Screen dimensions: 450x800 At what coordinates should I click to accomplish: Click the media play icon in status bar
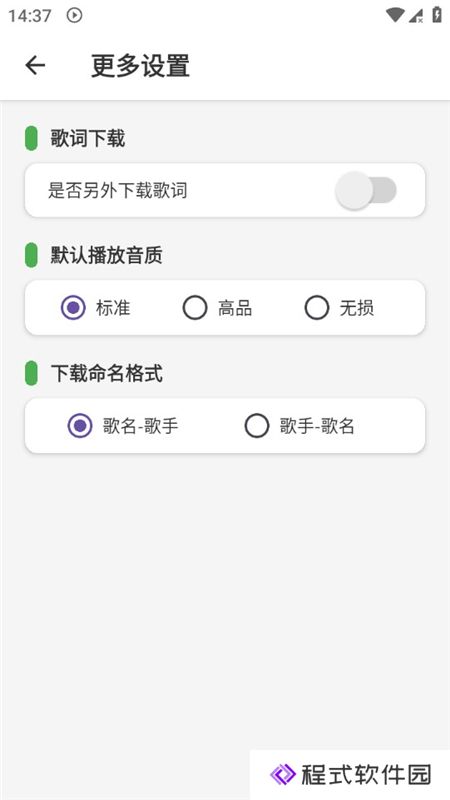(x=74, y=15)
